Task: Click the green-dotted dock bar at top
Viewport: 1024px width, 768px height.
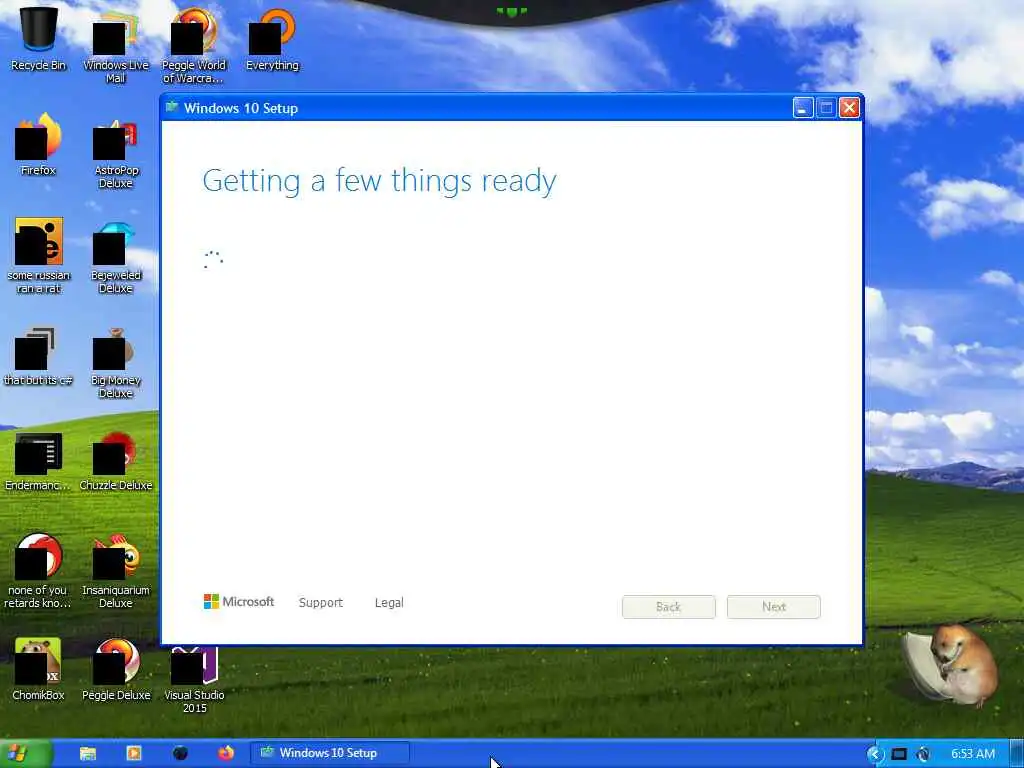Action: coord(511,11)
